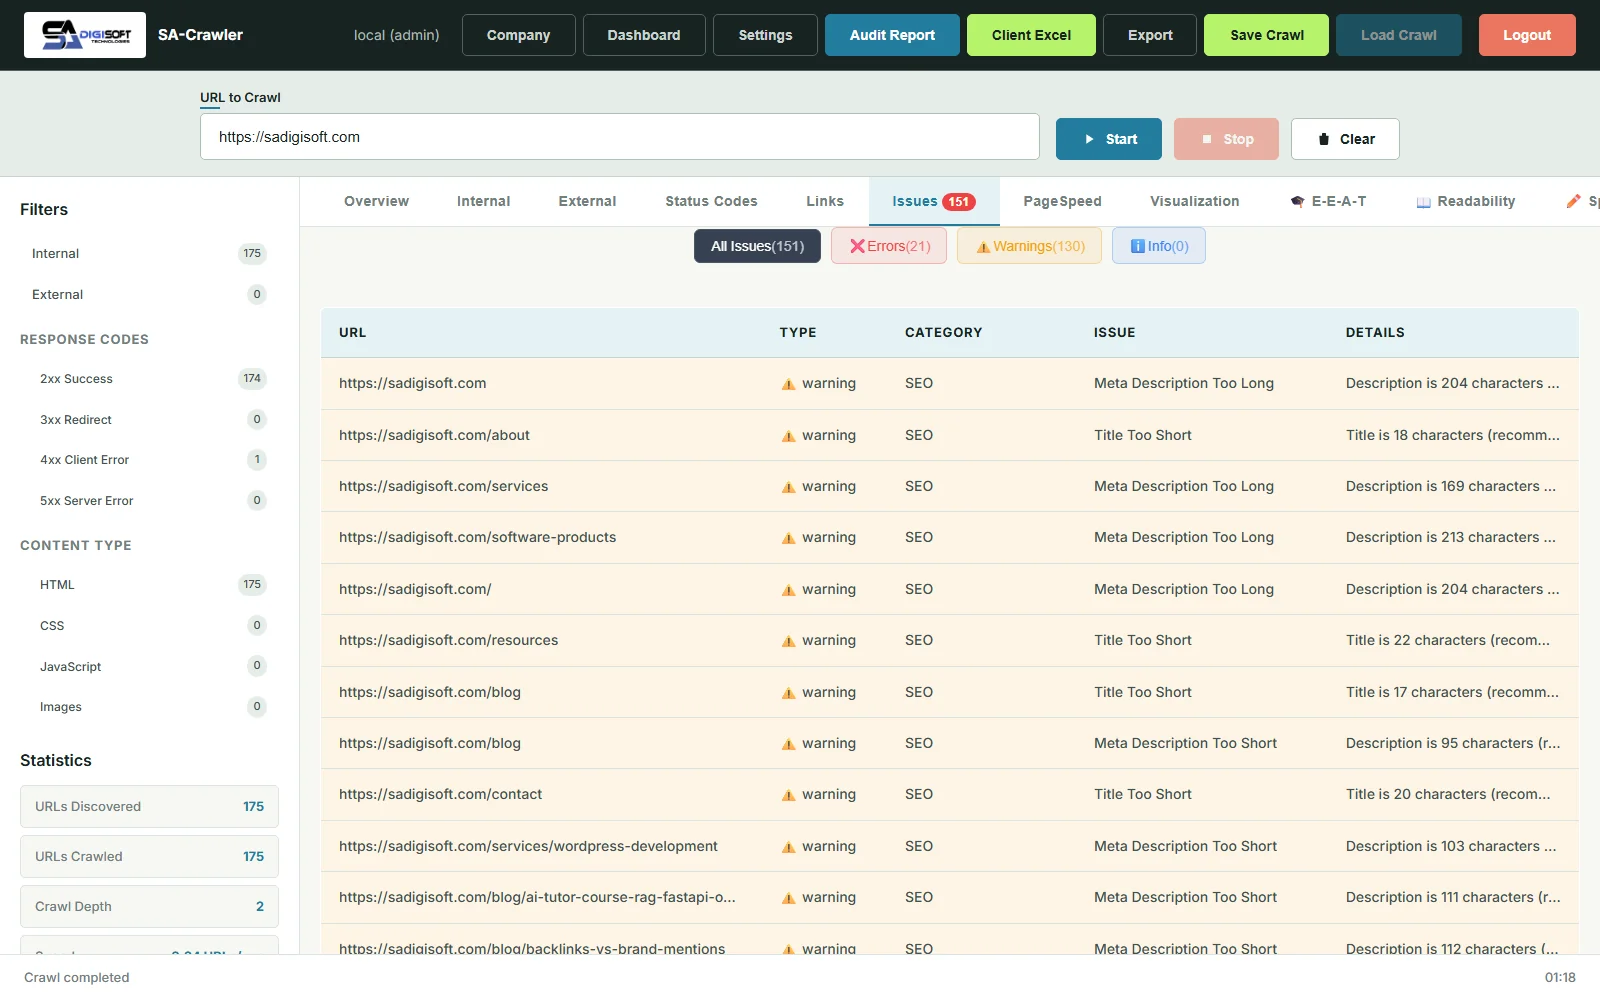Screen dimensions: 1600x1000
Task: Click the URLs Discovered statistic card
Action: point(149,807)
